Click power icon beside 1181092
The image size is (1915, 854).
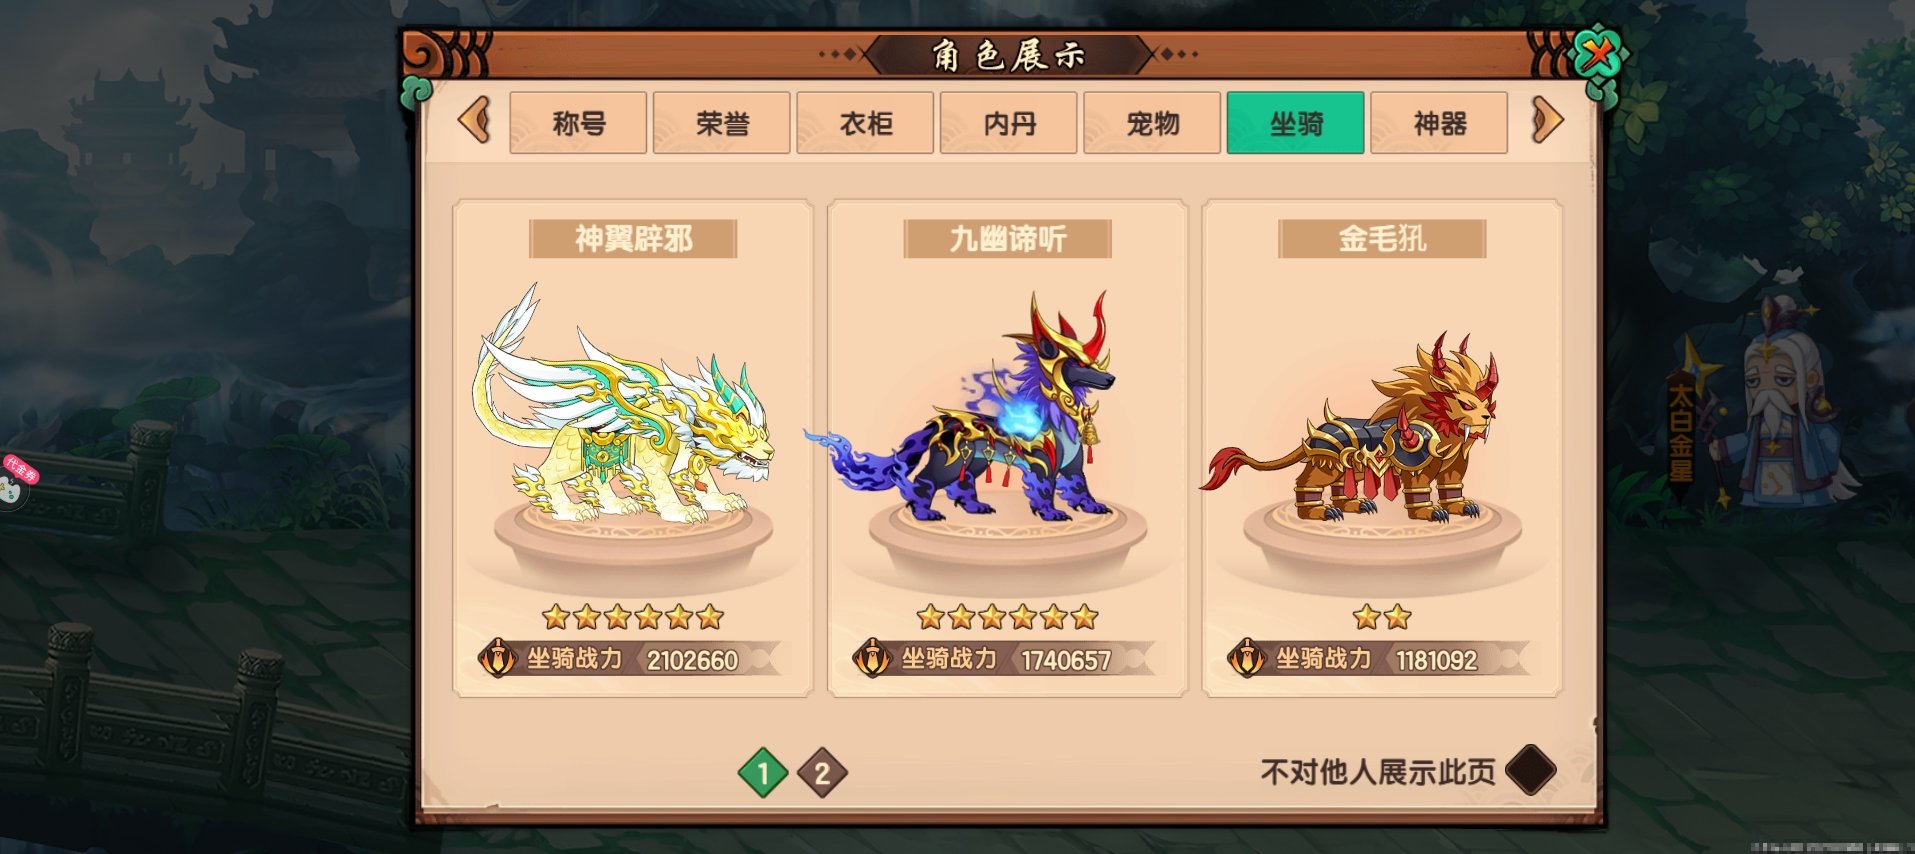point(1246,659)
